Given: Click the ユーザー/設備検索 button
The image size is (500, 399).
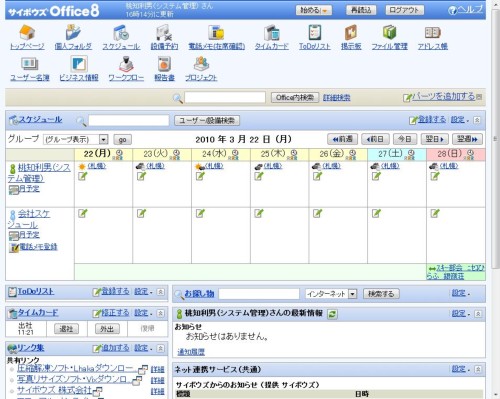Looking at the screenshot, I should point(207,120).
